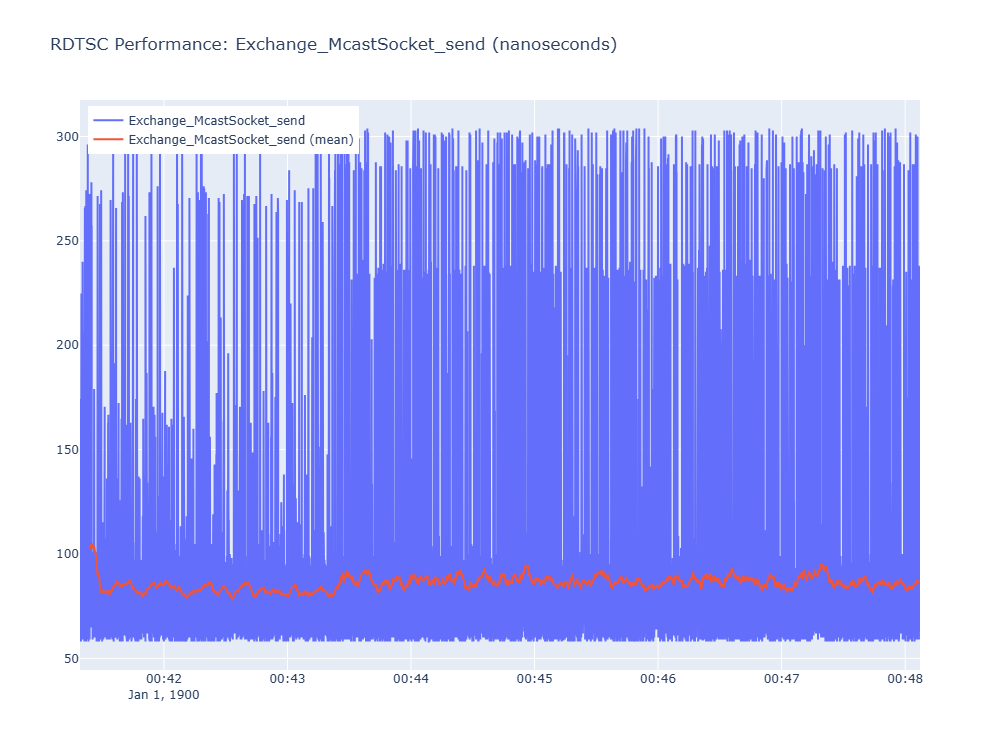Click the 00:42 x-axis tick label
Screen dimensions: 1000x750
point(164,679)
